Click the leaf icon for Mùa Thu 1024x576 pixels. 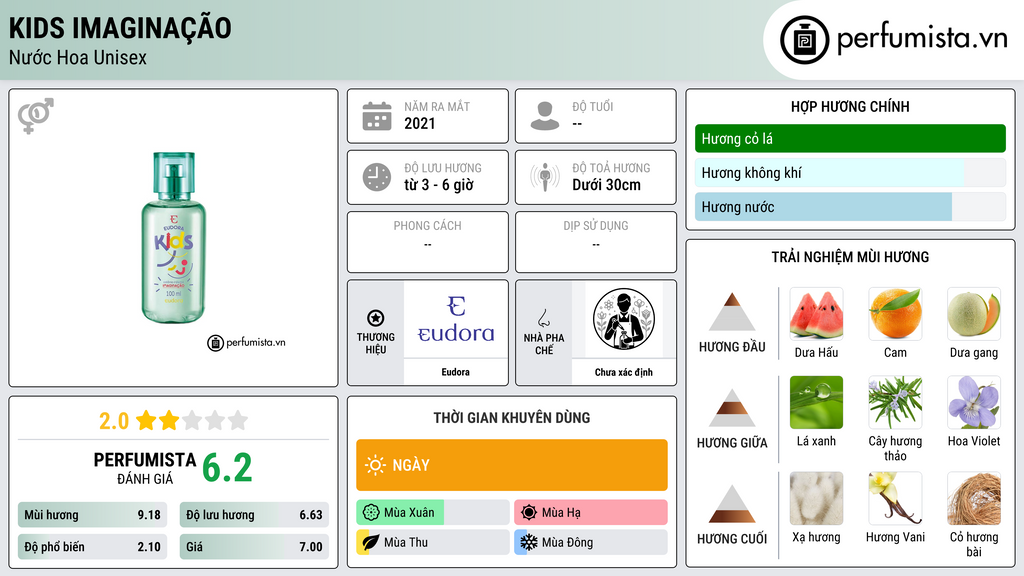click(x=371, y=542)
